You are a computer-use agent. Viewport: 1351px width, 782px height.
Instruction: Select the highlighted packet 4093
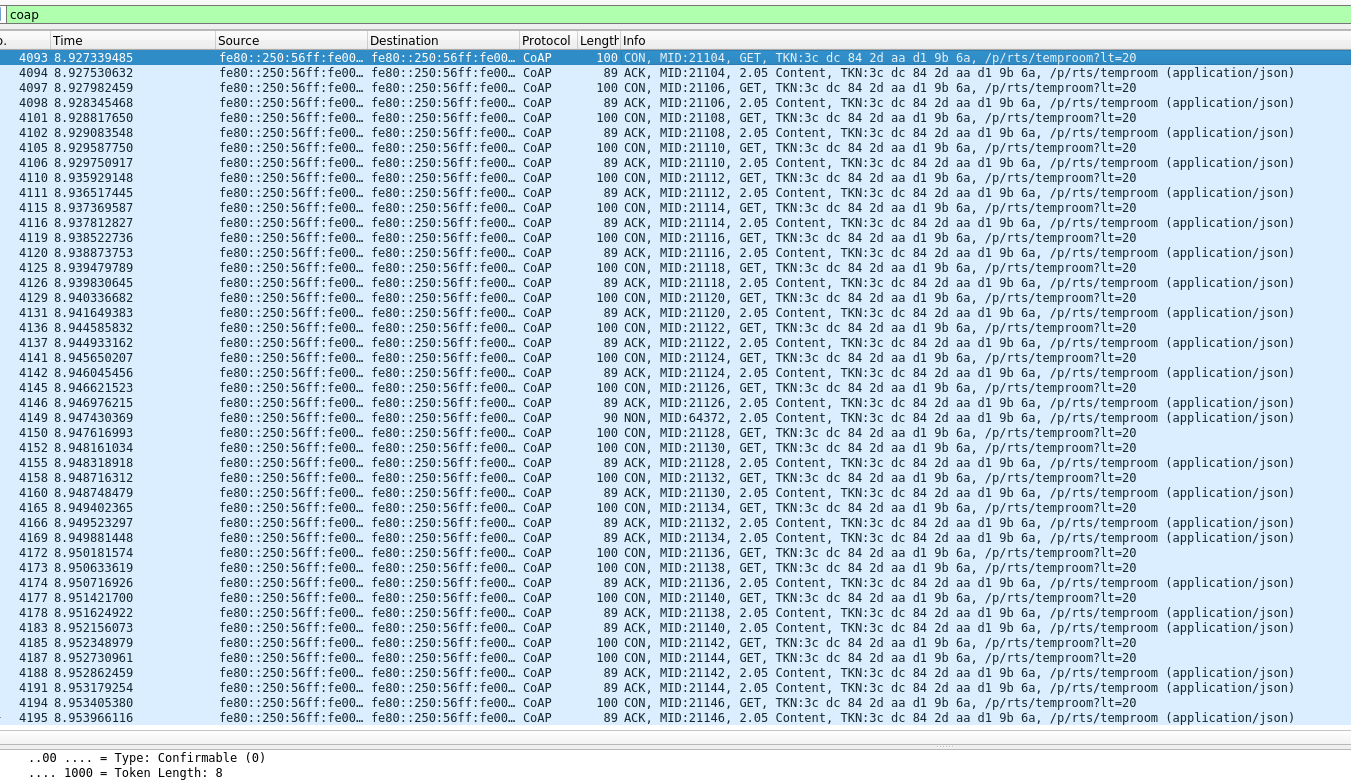pyautogui.click(x=400, y=57)
